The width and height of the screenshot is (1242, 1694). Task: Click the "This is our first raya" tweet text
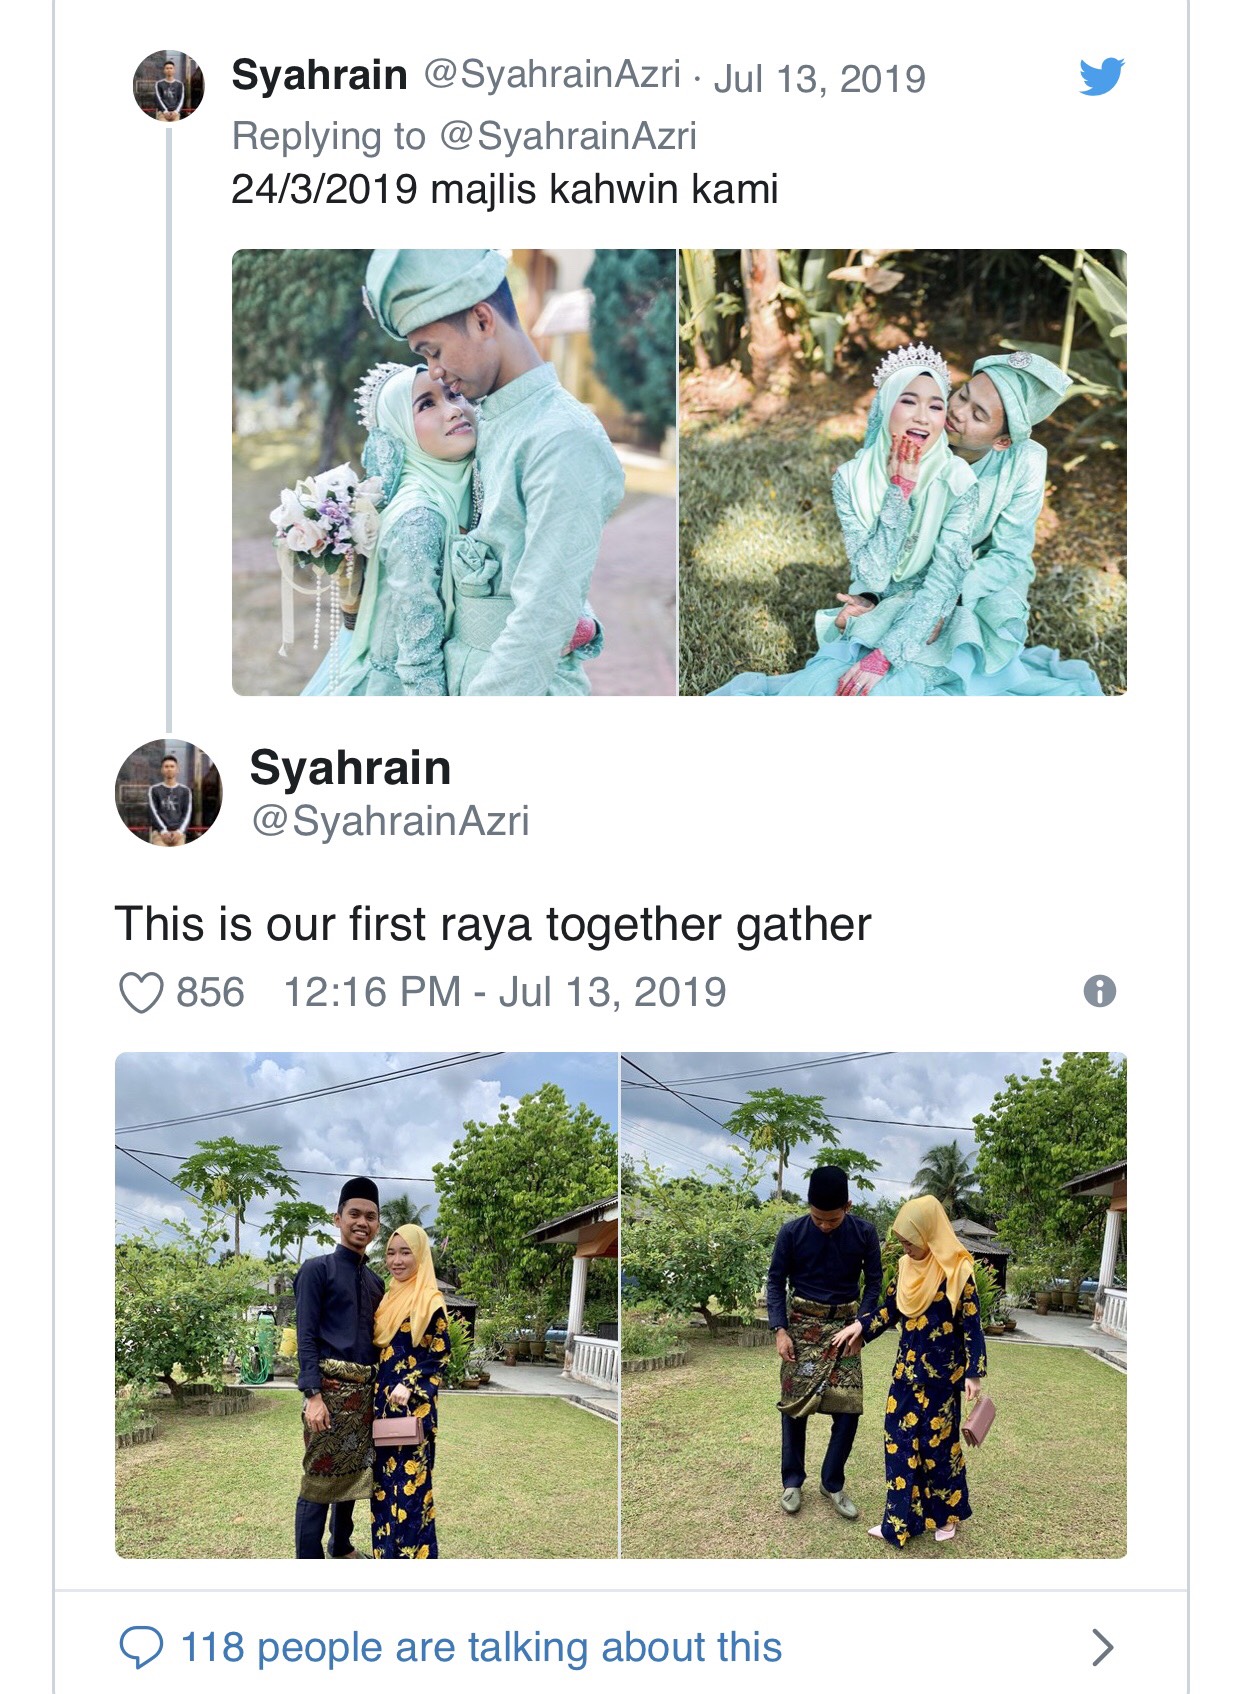click(493, 924)
